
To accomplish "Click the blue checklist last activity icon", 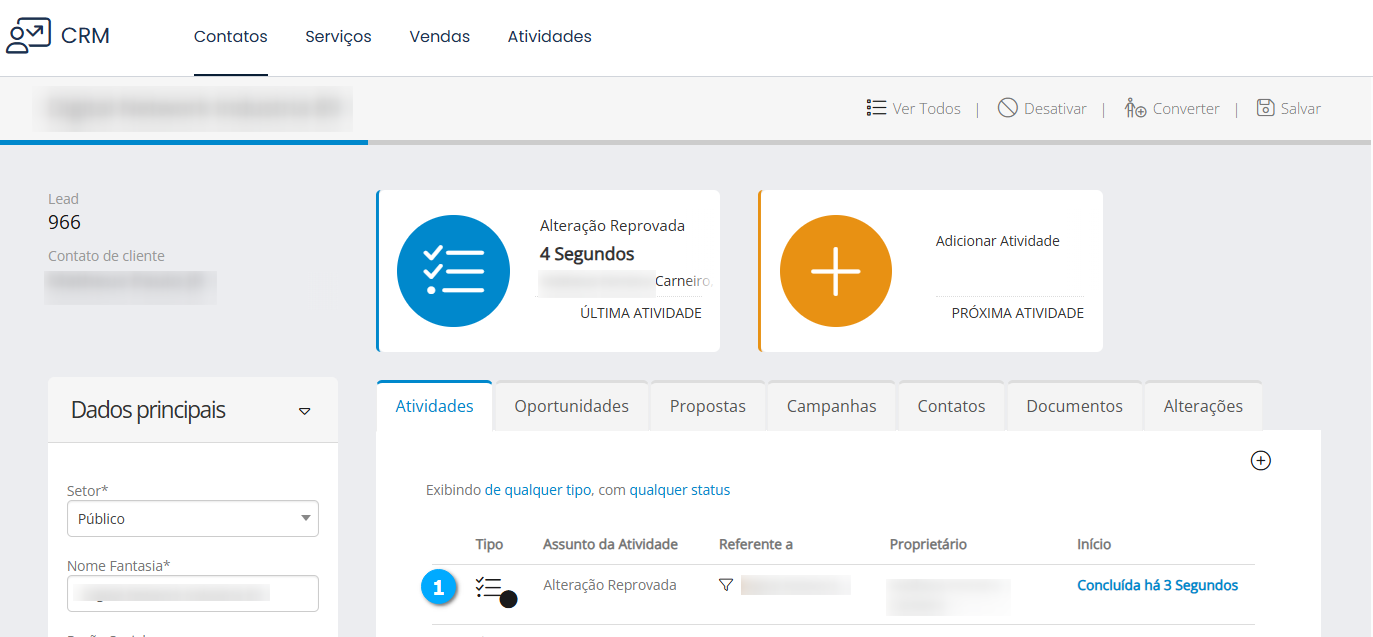I will [453, 271].
